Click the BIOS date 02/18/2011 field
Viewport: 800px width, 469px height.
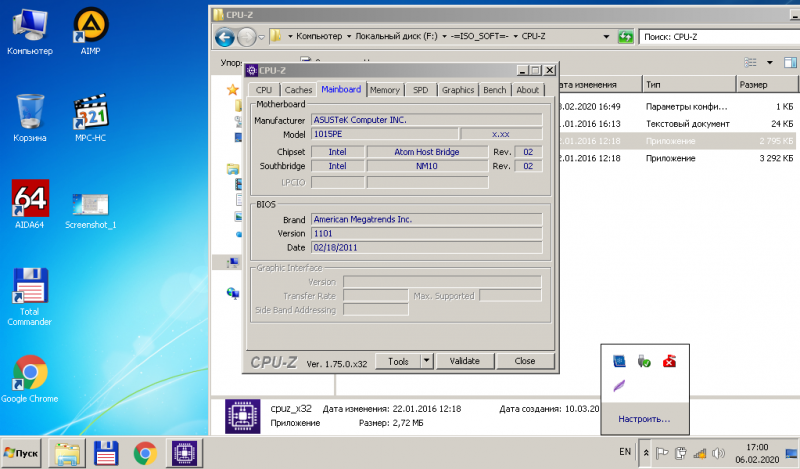[x=427, y=248]
